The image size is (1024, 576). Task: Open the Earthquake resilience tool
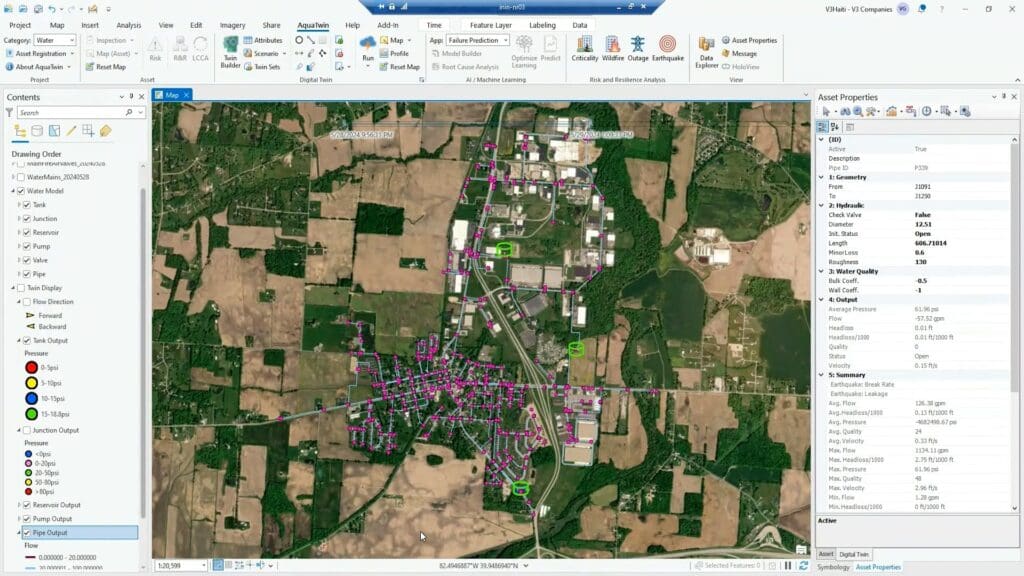click(x=667, y=48)
